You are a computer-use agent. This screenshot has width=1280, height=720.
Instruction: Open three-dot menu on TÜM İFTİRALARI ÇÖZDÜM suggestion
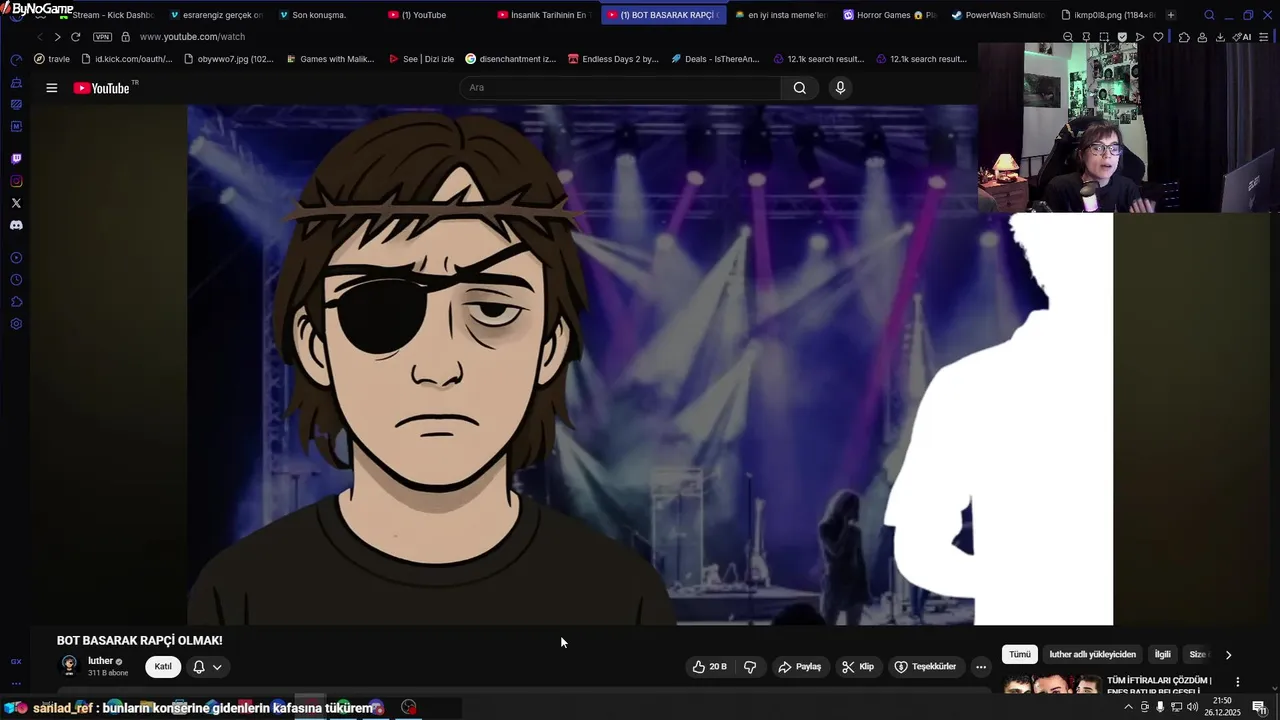click(1237, 682)
